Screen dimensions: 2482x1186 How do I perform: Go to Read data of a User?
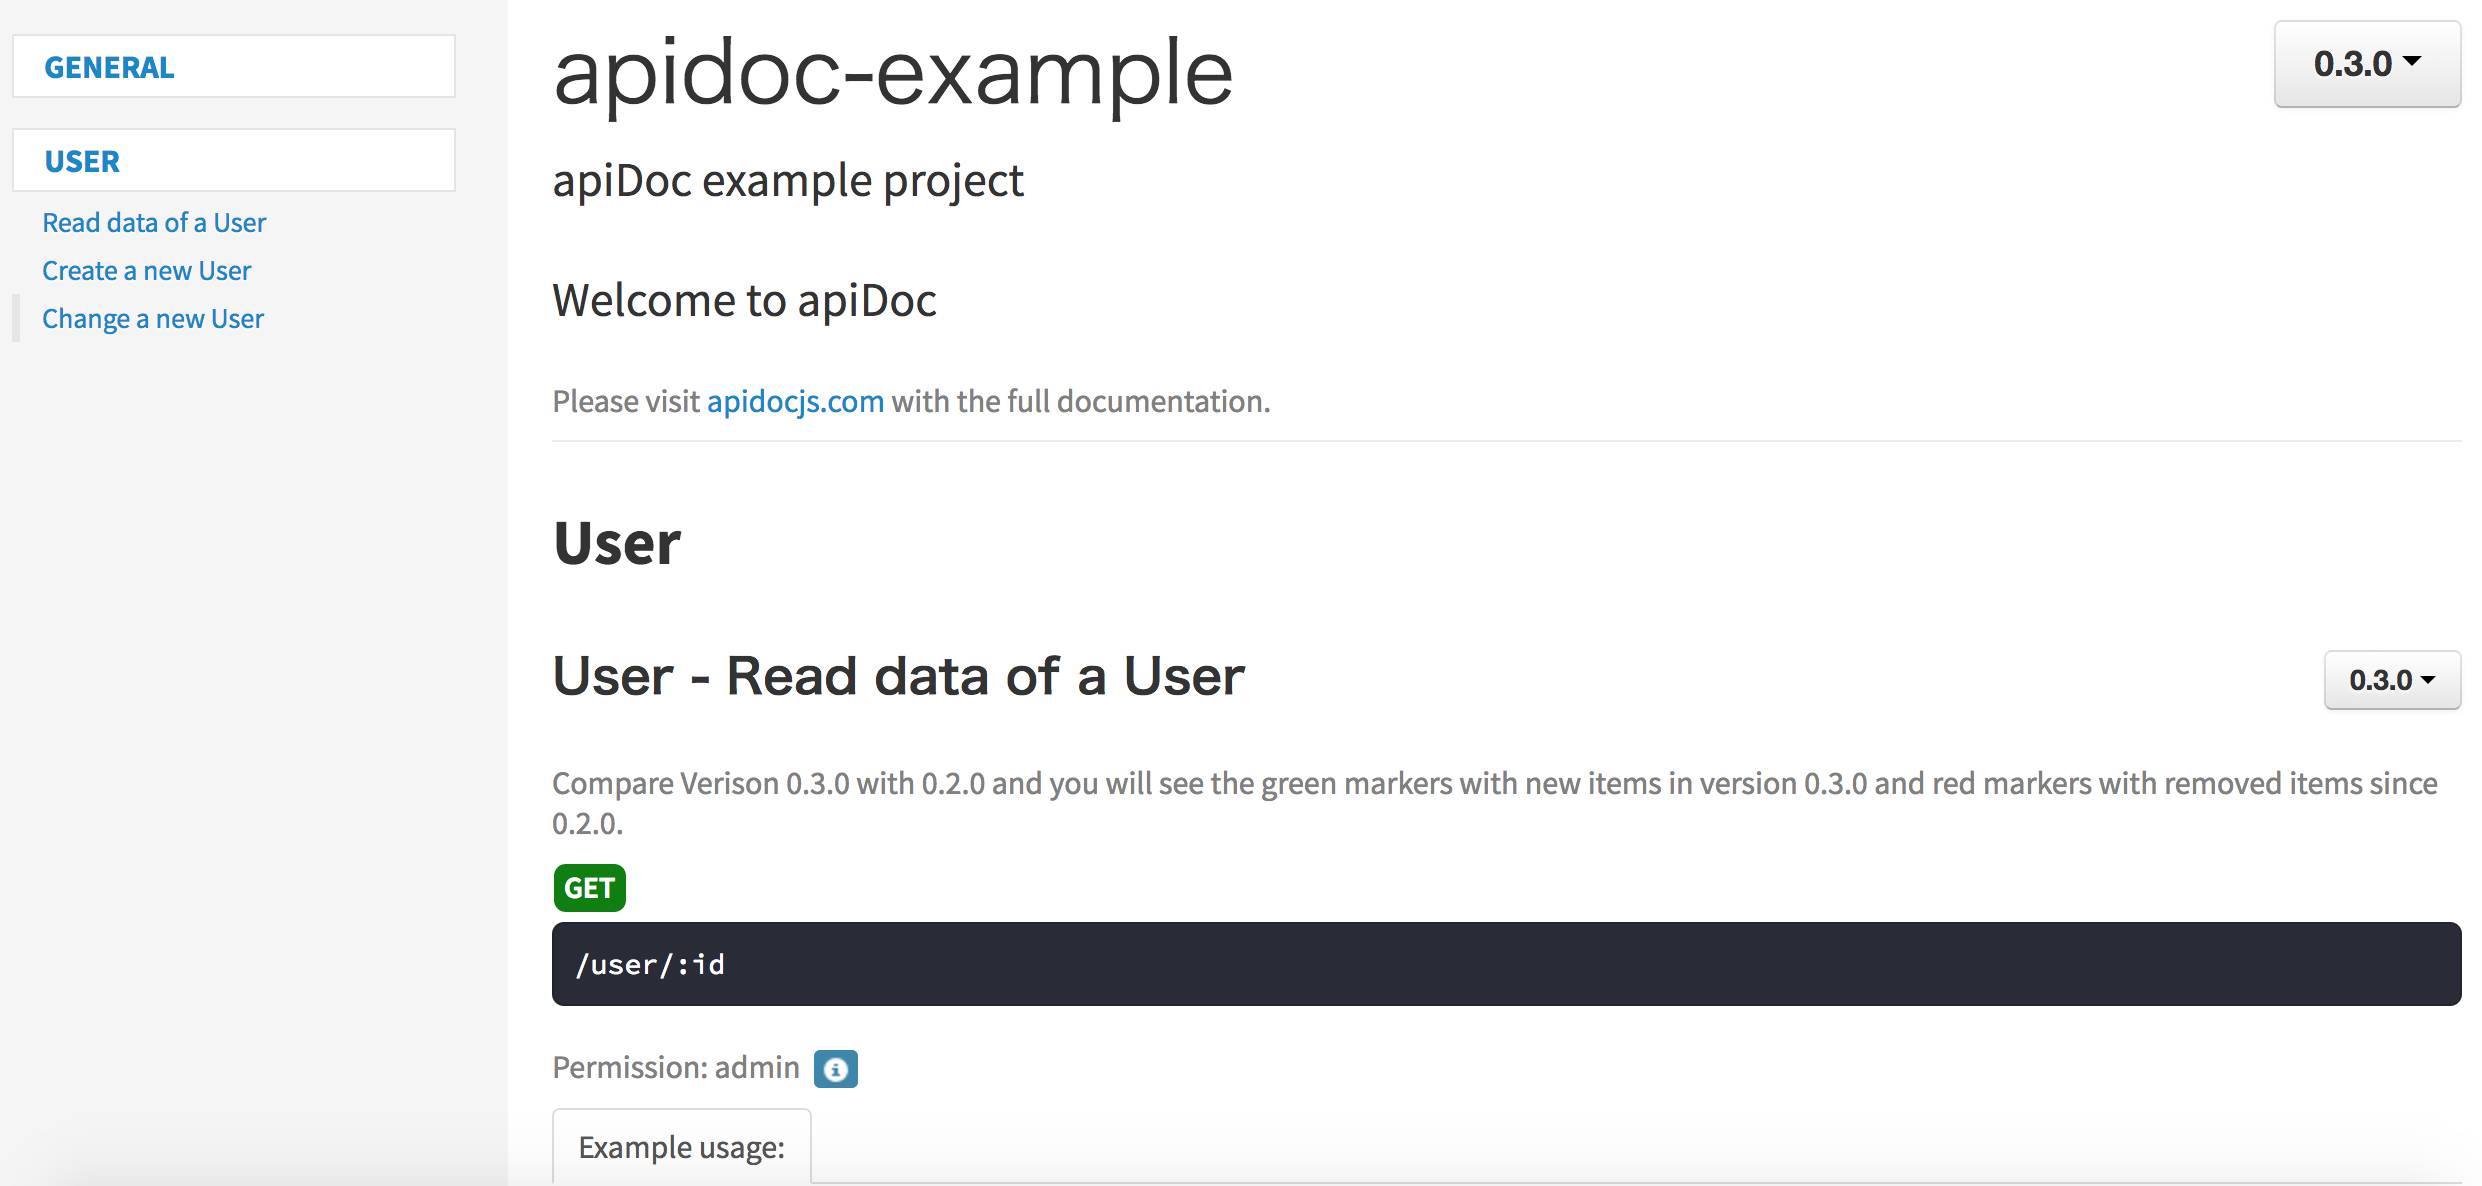click(x=154, y=222)
